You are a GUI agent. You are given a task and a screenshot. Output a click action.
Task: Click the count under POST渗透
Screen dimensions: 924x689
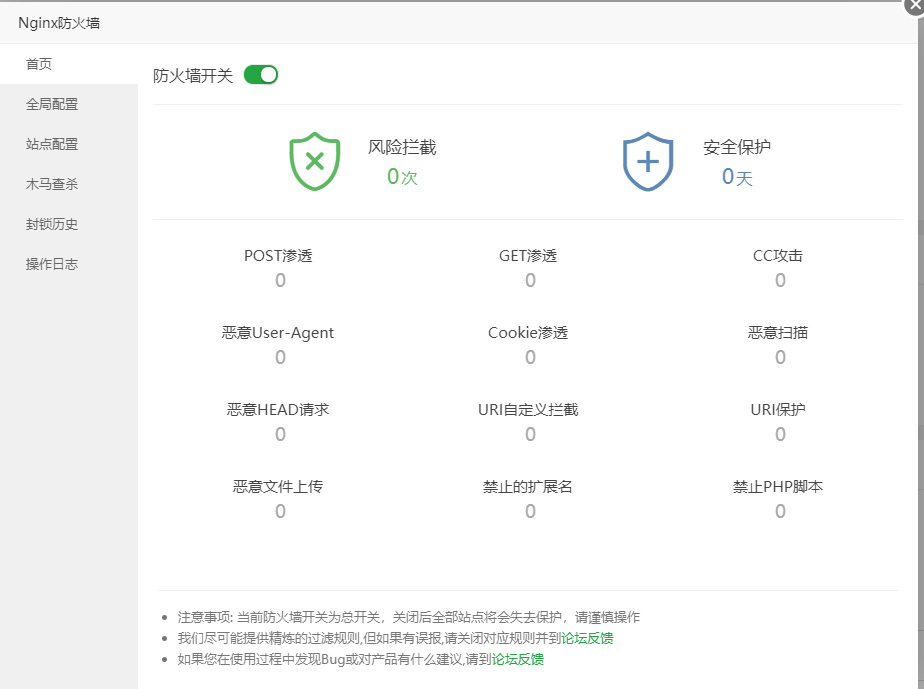tap(280, 280)
